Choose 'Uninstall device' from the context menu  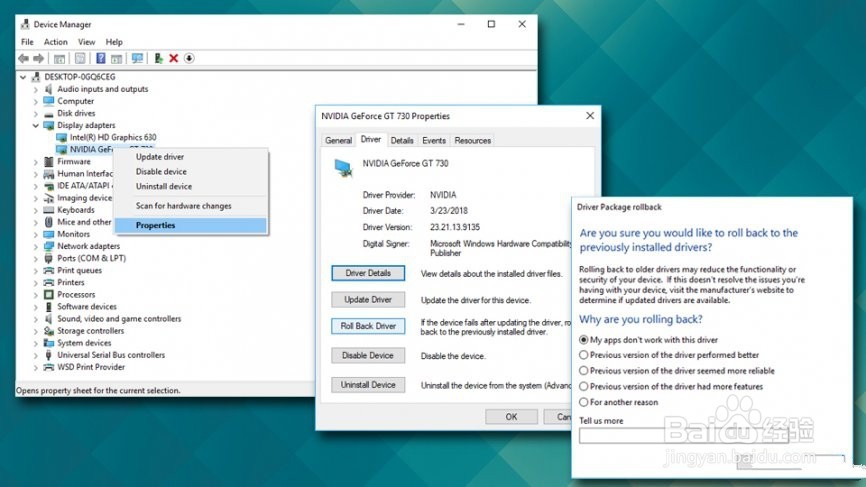click(191, 187)
